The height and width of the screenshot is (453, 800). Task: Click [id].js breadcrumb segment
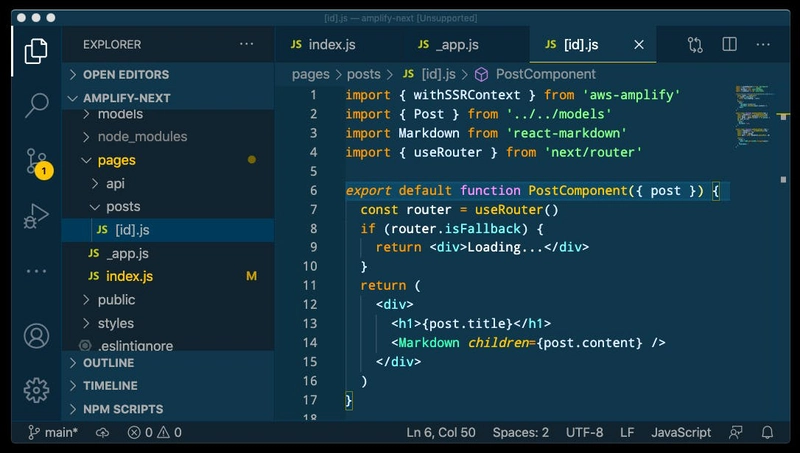pyautogui.click(x=429, y=74)
